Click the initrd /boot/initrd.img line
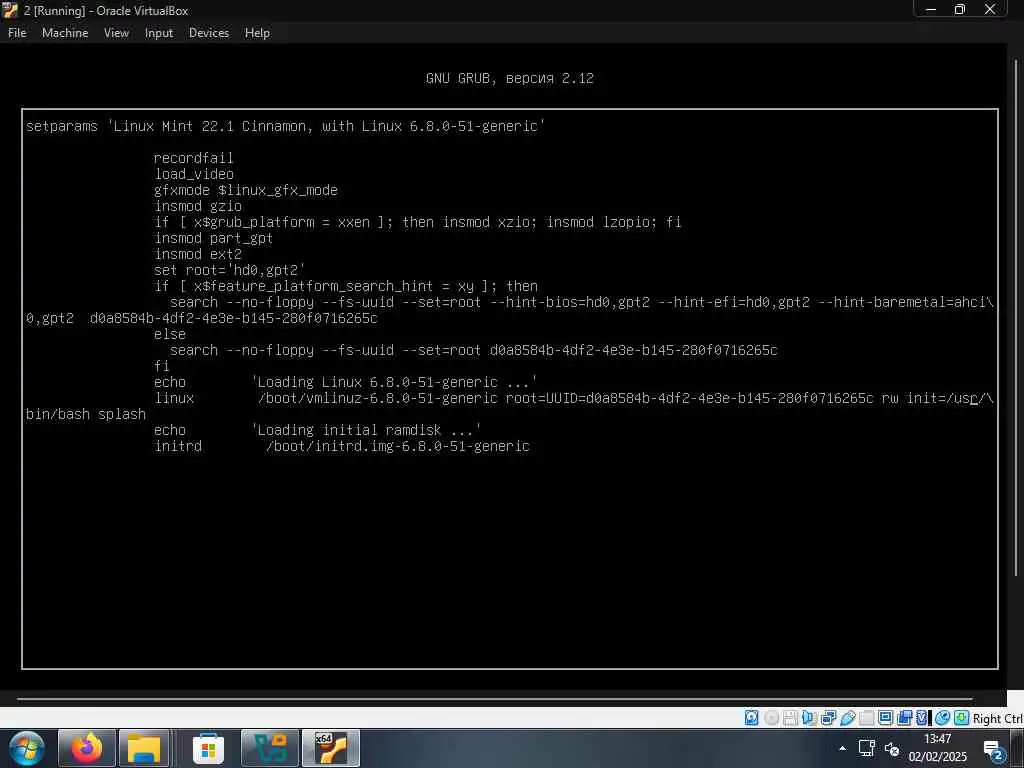The image size is (1024, 768). [x=342, y=446]
